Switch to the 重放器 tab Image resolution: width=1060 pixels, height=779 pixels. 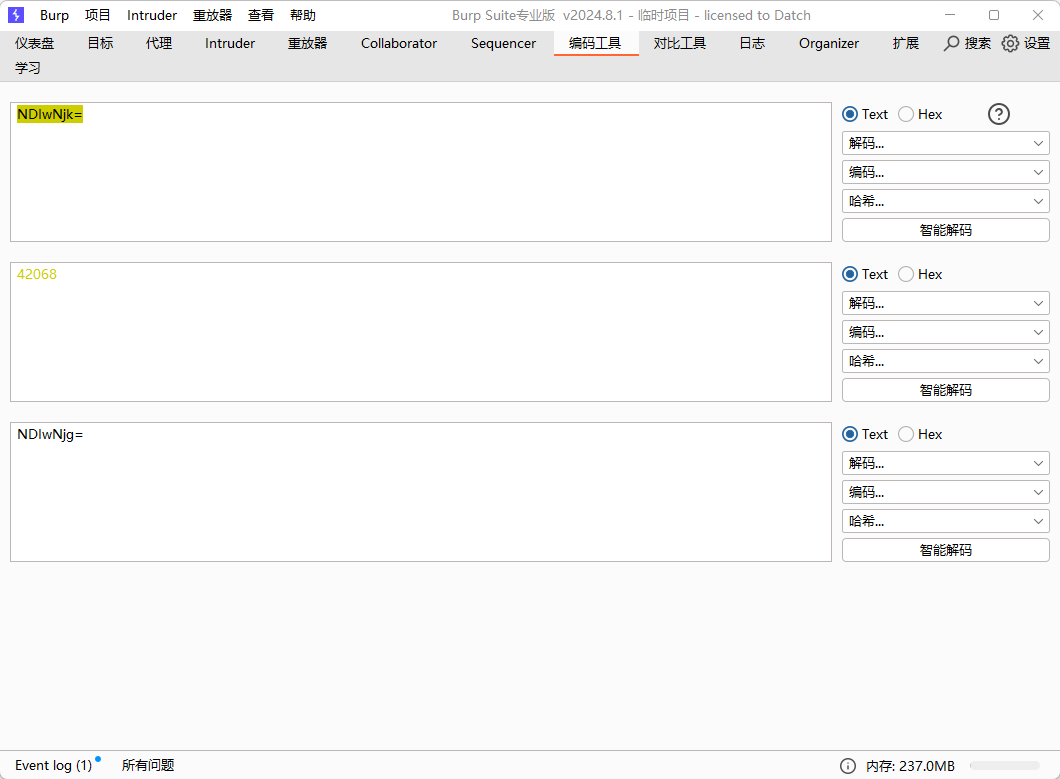(x=308, y=43)
